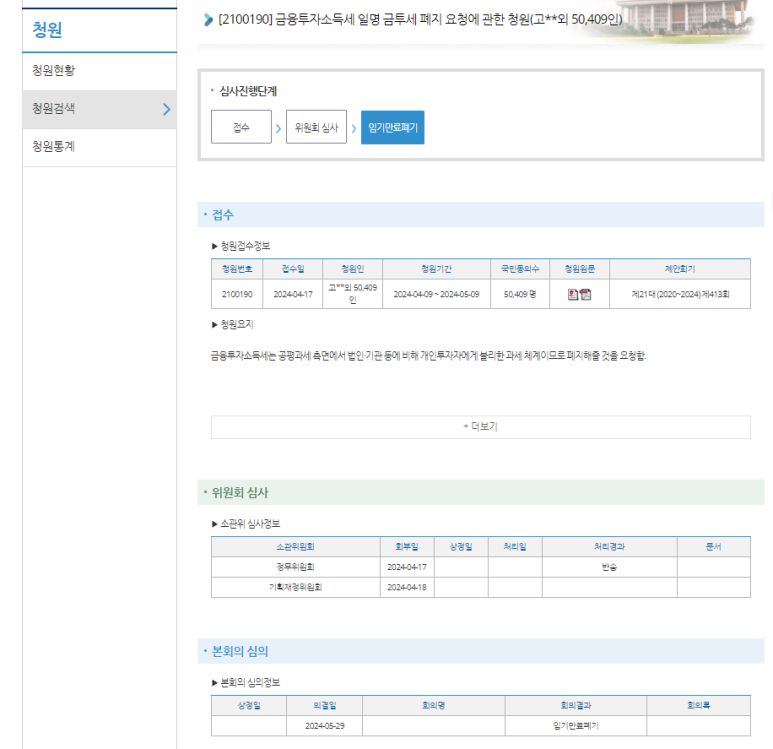
Task: Click the 접수 step box
Action: (x=241, y=128)
